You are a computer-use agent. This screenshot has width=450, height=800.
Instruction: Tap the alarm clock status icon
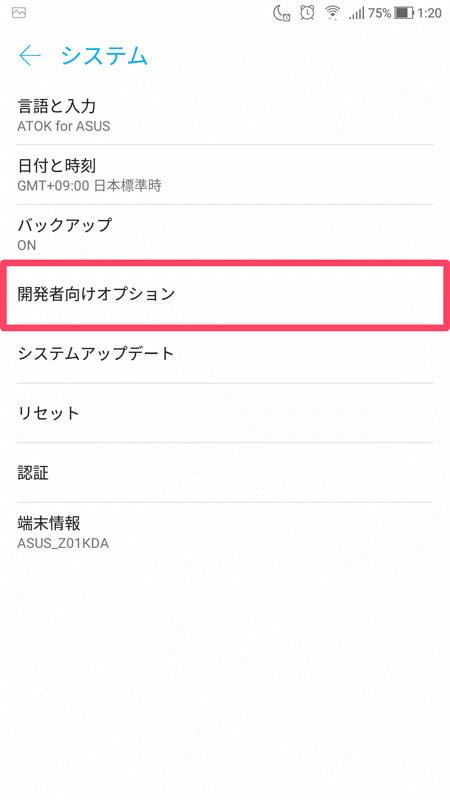pyautogui.click(x=307, y=13)
